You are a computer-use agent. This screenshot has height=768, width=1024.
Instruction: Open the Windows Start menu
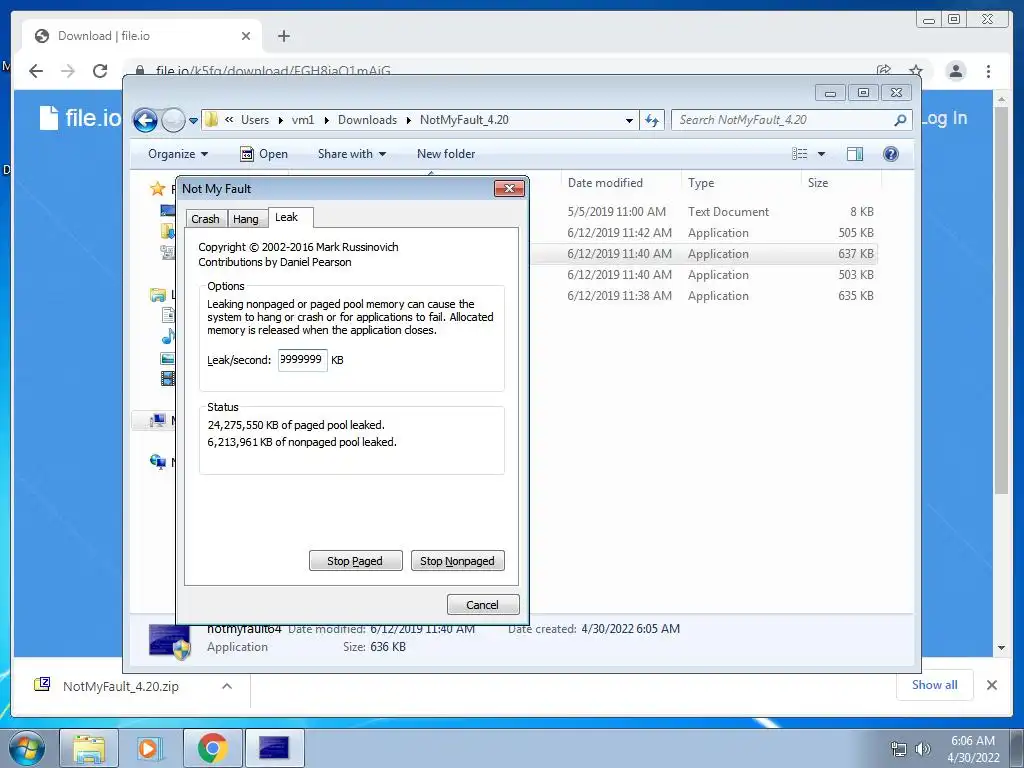click(27, 748)
